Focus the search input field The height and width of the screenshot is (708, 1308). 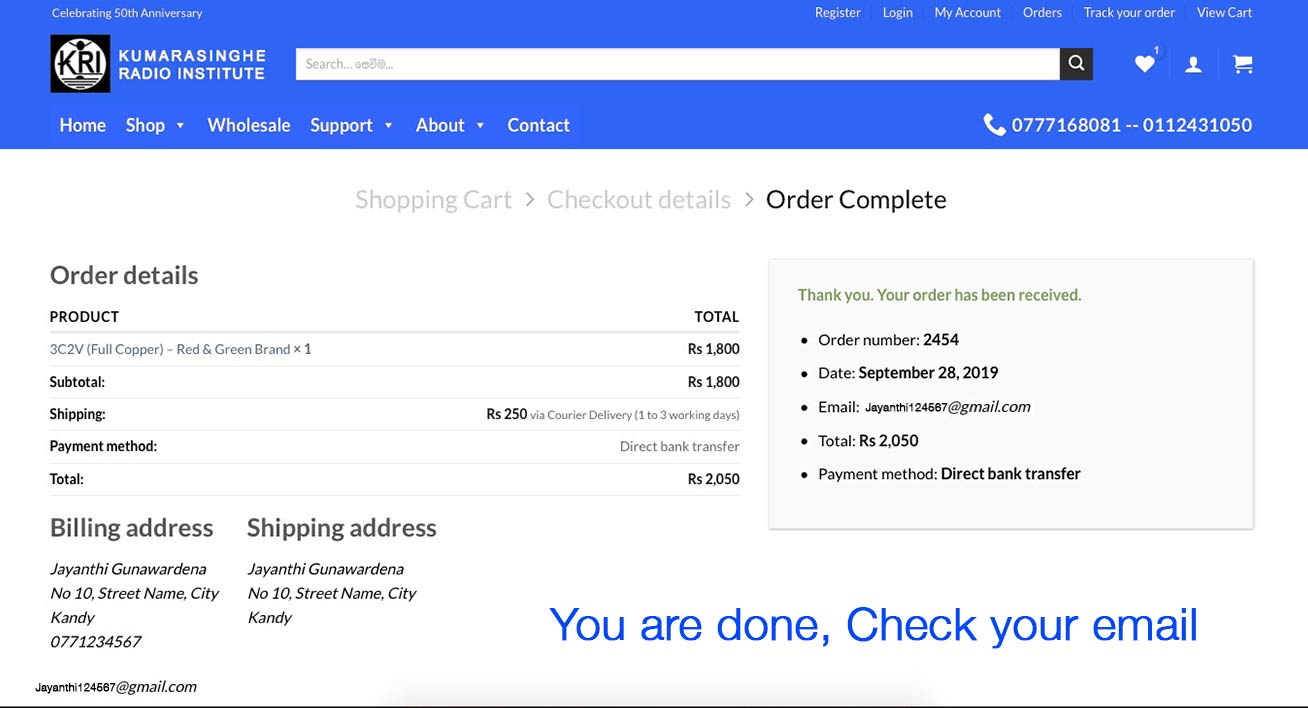click(678, 64)
